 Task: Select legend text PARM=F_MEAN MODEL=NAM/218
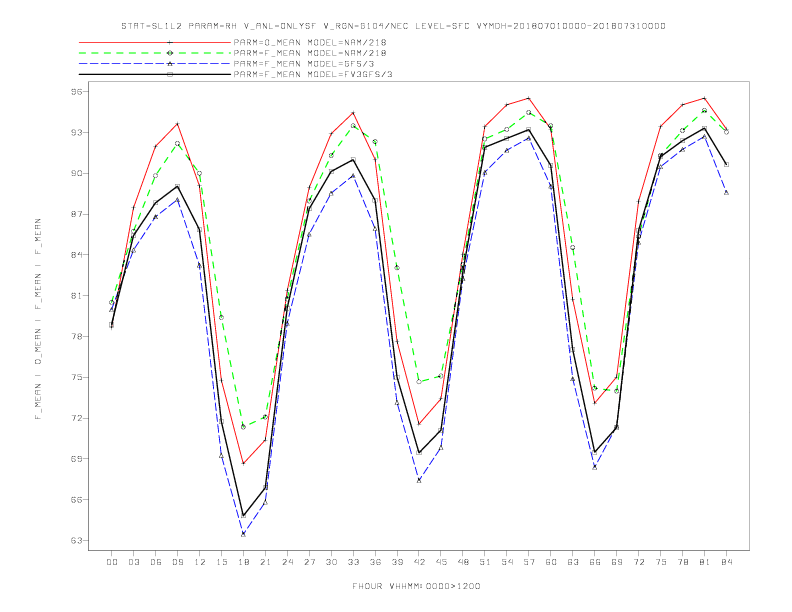click(310, 53)
